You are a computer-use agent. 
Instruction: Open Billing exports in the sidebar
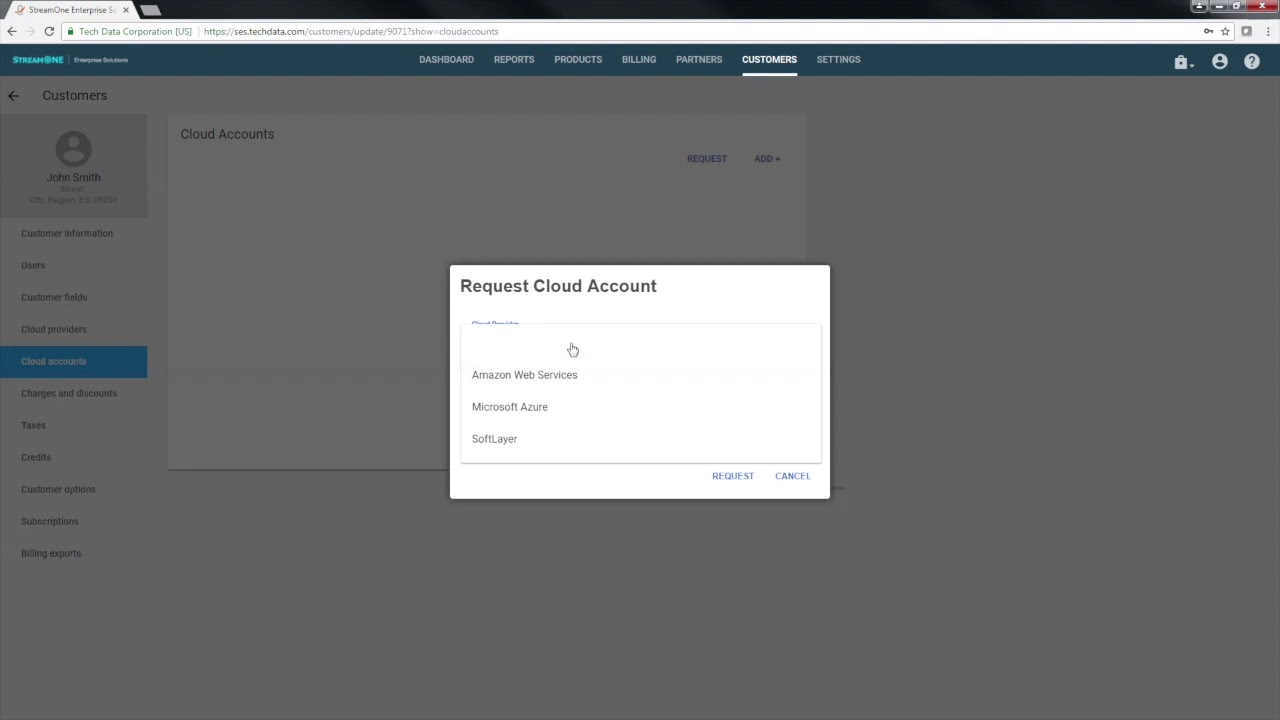coord(74,554)
